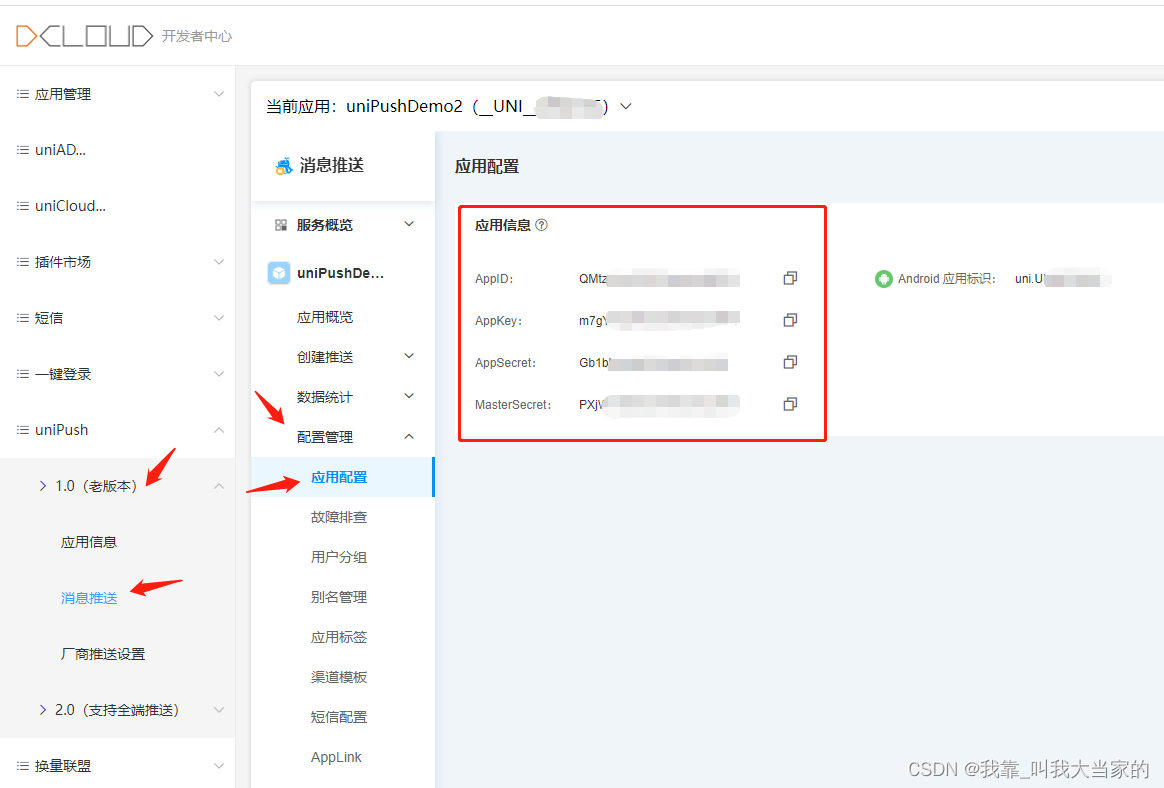This screenshot has width=1164, height=788.
Task: Open the 应用信息 help tooltip icon
Action: tap(540, 224)
